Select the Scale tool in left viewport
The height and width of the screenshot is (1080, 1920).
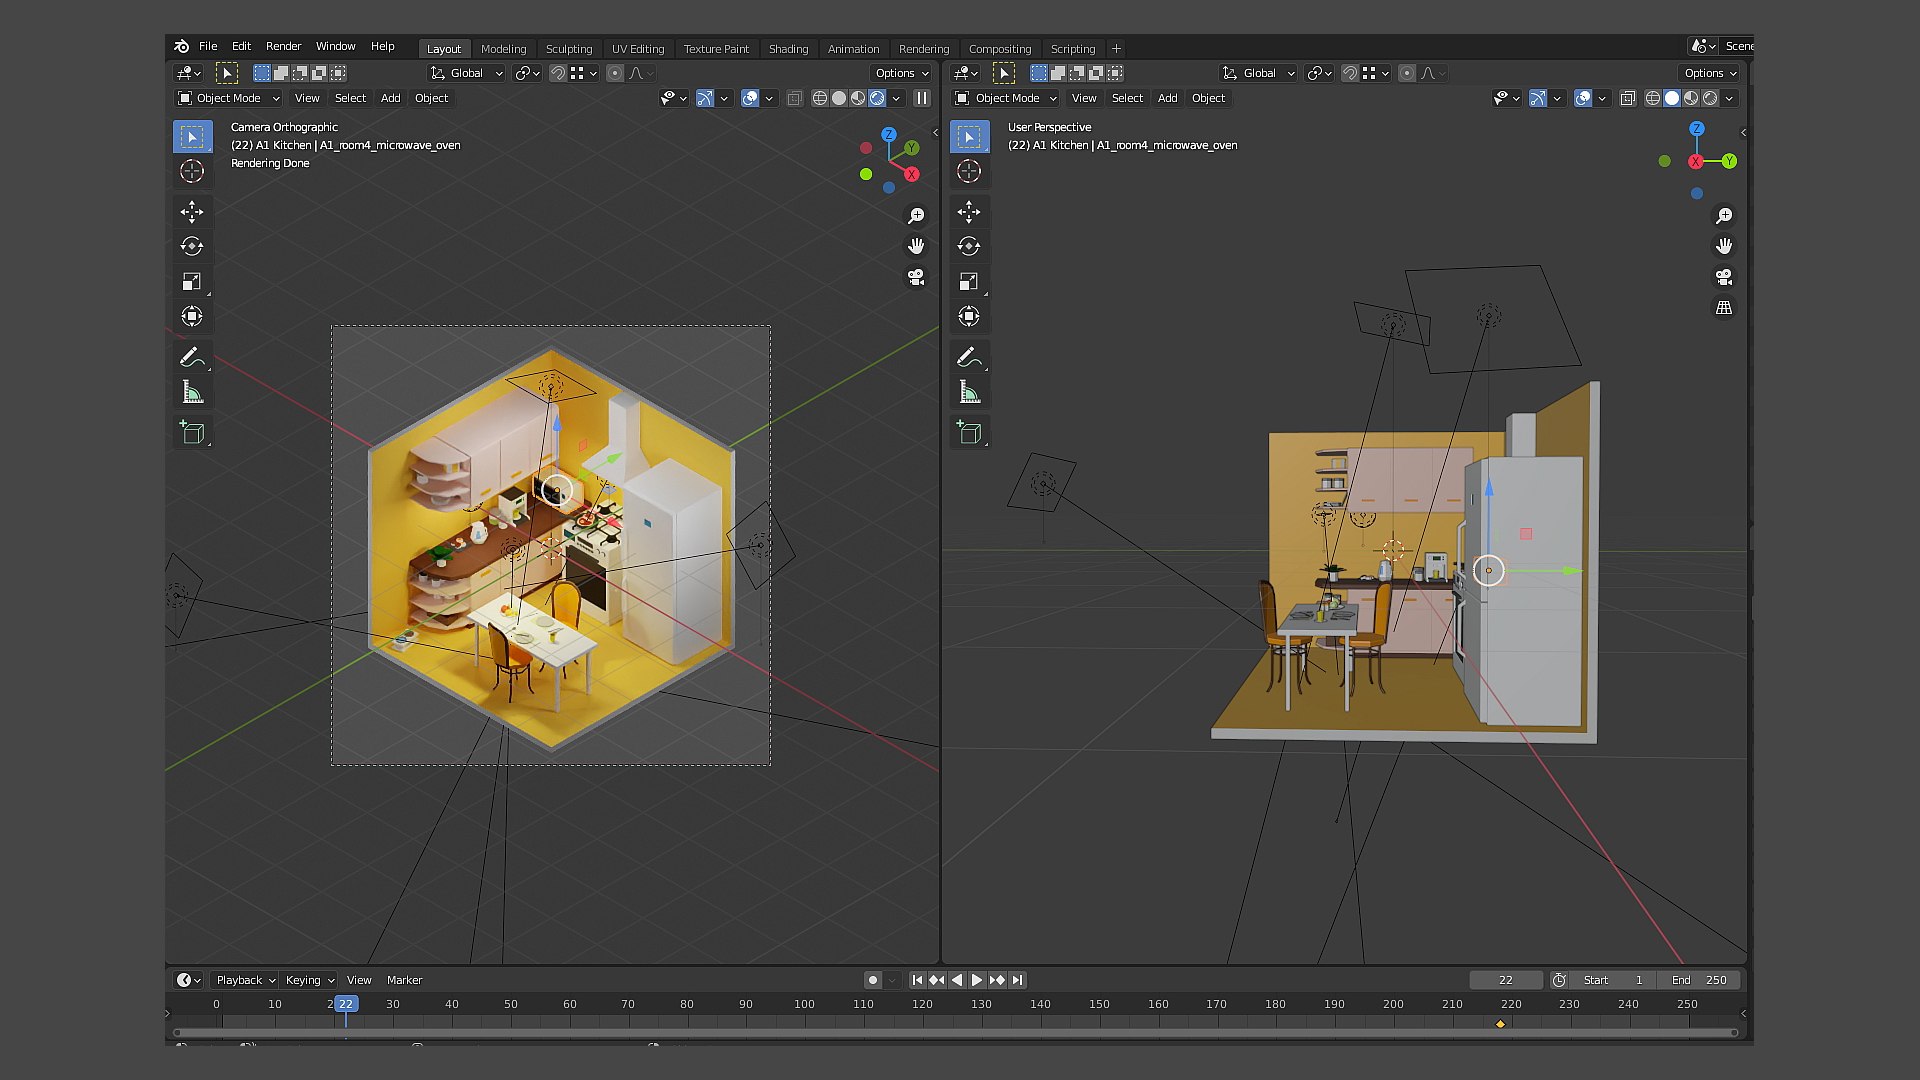point(192,281)
